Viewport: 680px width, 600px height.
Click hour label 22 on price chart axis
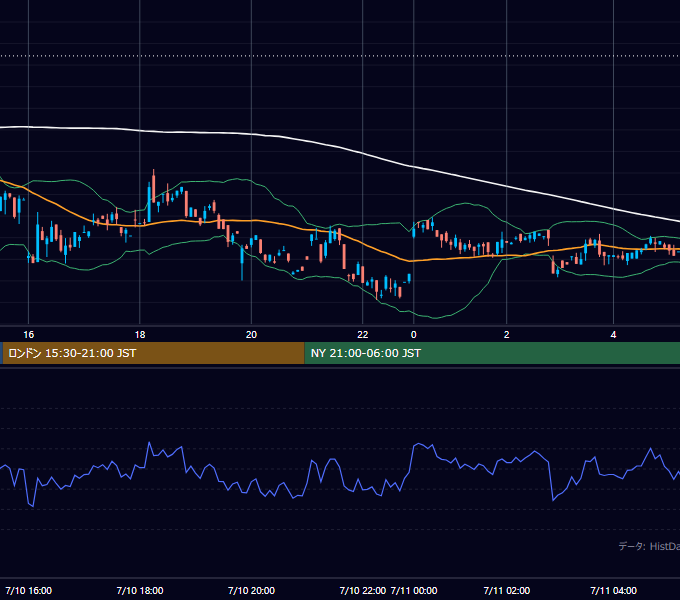tap(363, 335)
